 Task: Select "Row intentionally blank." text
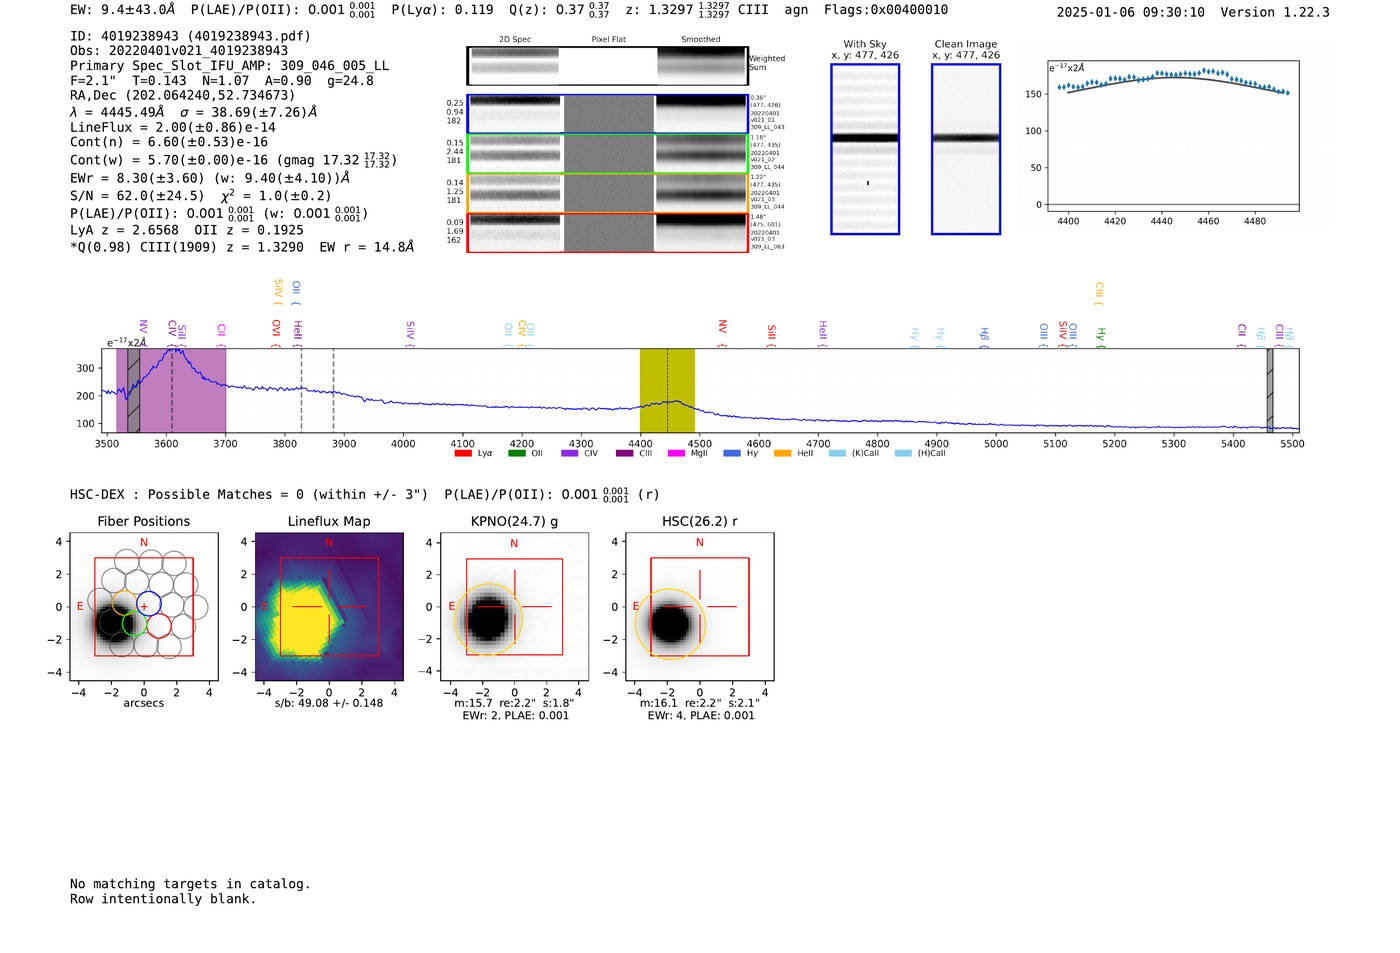tap(163, 899)
